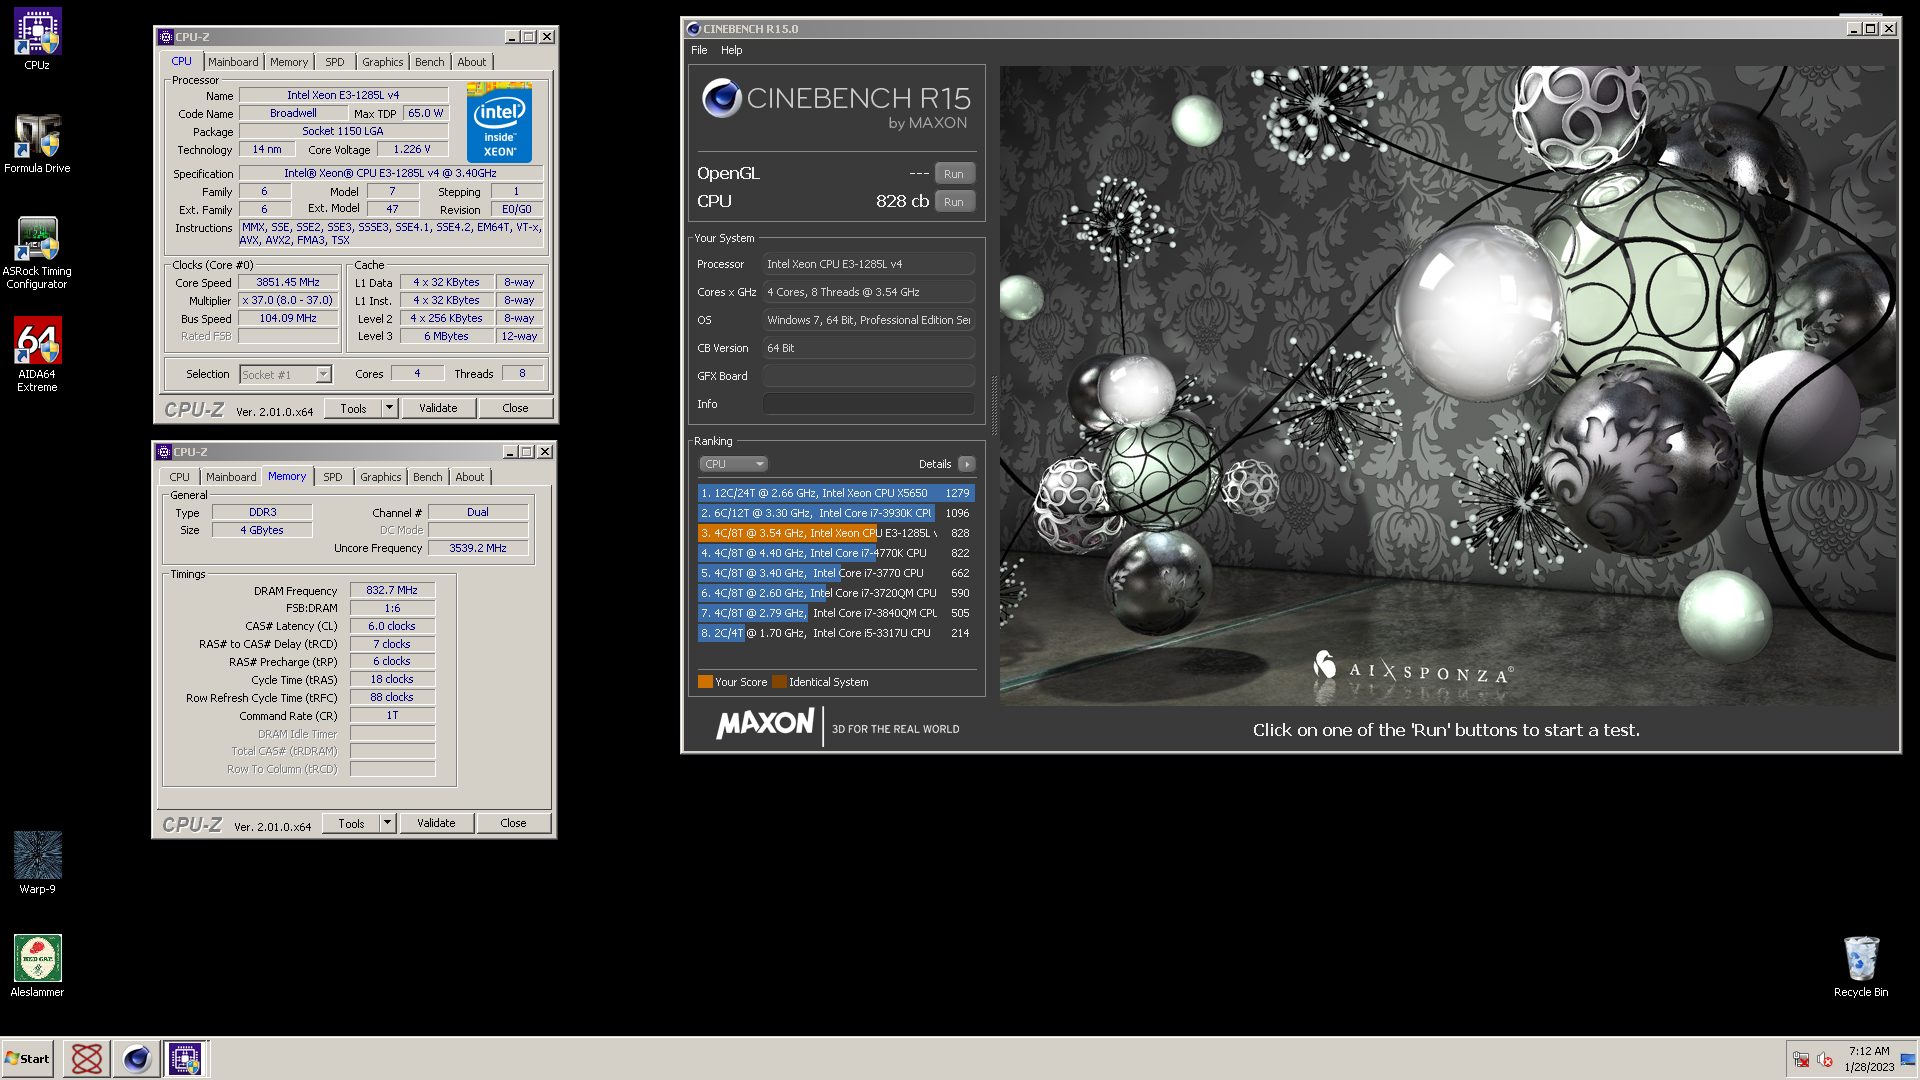
Task: Select the i7-4770K ranking row
Action: click(x=836, y=553)
